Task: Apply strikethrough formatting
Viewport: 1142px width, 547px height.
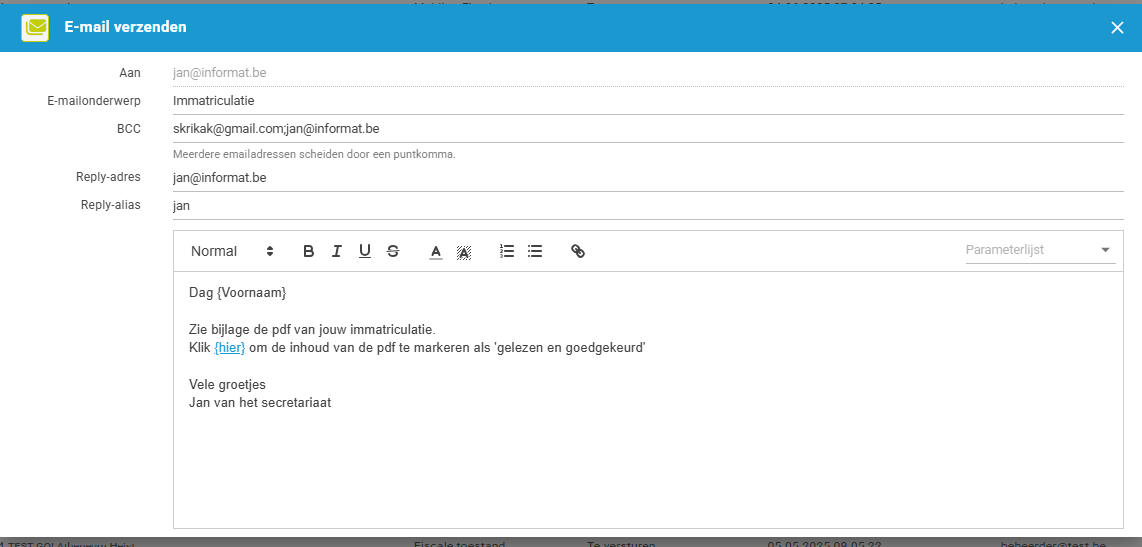Action: [x=393, y=251]
